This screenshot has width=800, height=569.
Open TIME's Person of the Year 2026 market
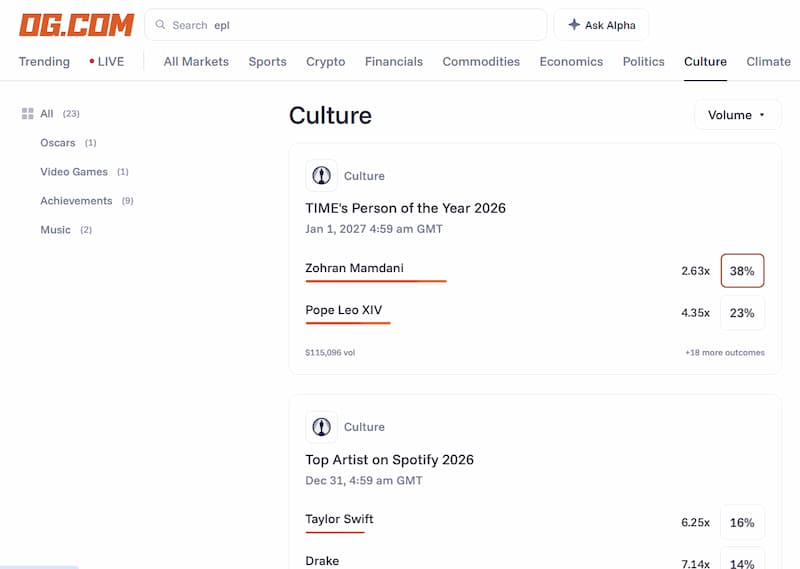pyautogui.click(x=406, y=208)
